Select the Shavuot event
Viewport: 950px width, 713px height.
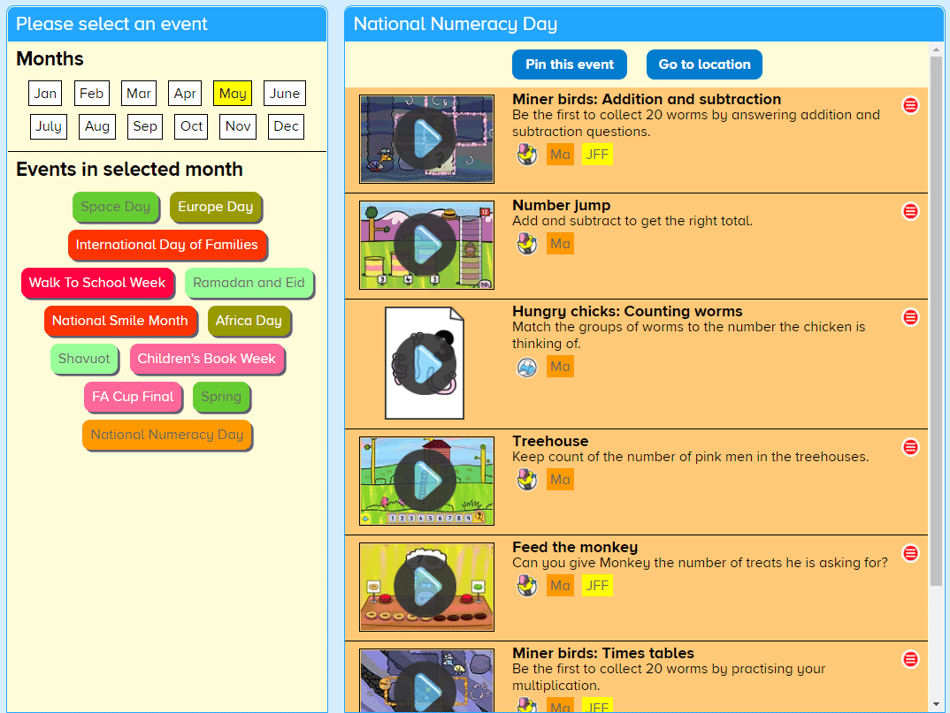click(84, 359)
